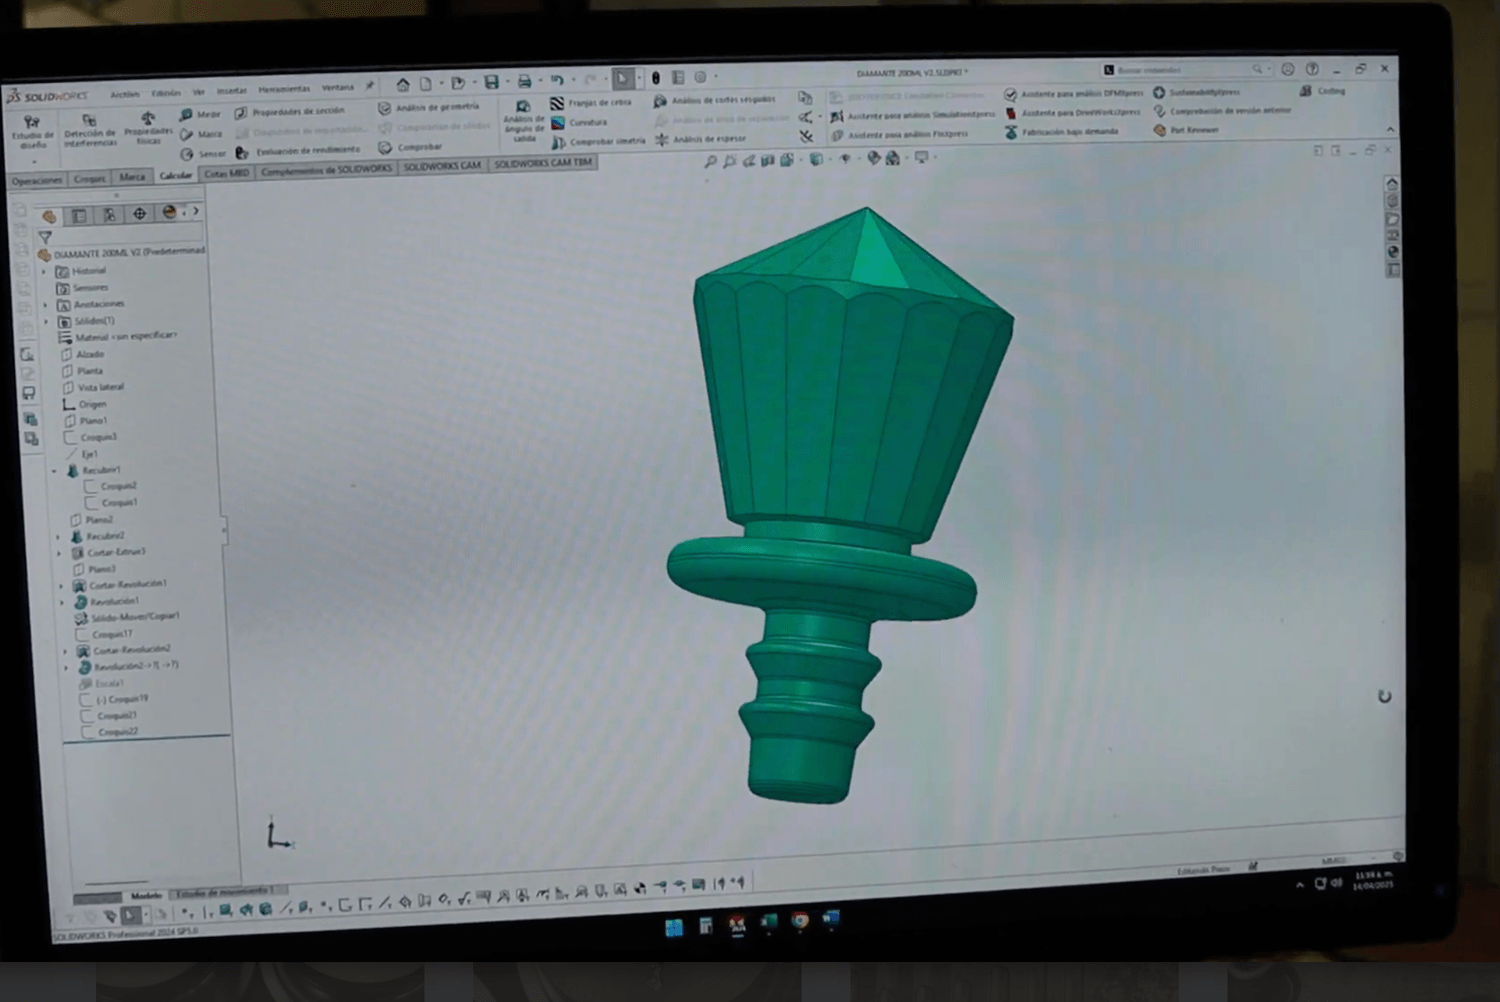Image resolution: width=1500 pixels, height=1002 pixels.
Task: Open SustainabilityXpress
Action: point(1196,92)
